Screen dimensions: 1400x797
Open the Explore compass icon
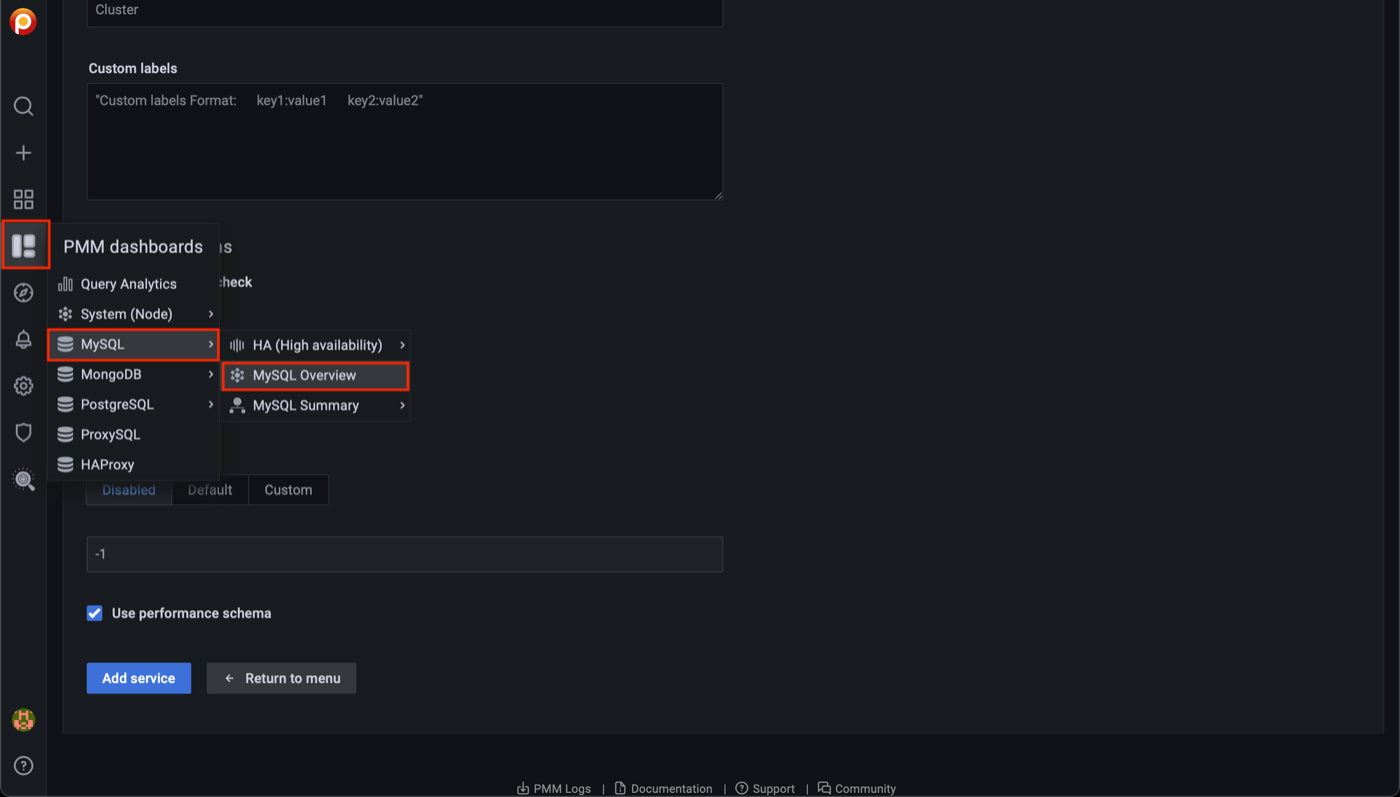click(x=23, y=293)
